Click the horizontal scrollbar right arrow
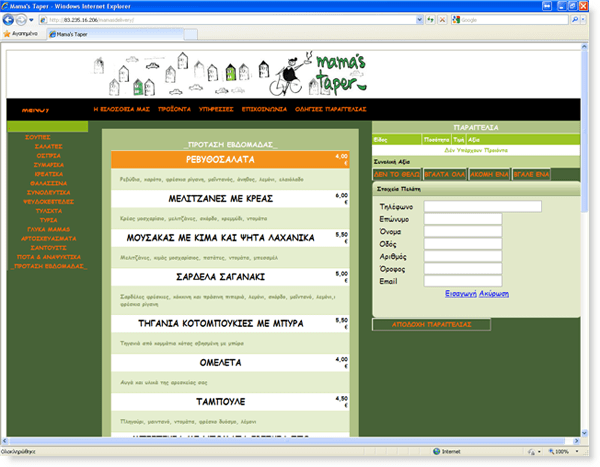This screenshot has width=600, height=467. (x=577, y=441)
